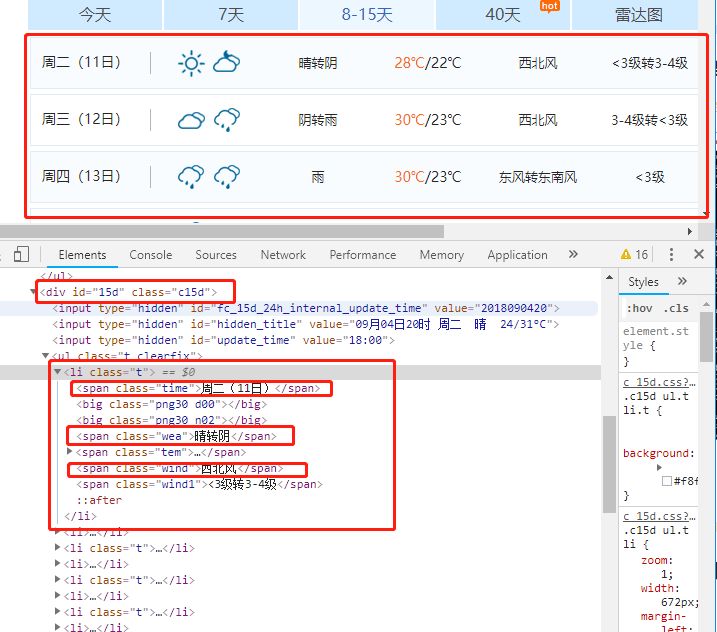This screenshot has height=632, width=717.
Task: Switch to the Console tab
Action: [150, 255]
